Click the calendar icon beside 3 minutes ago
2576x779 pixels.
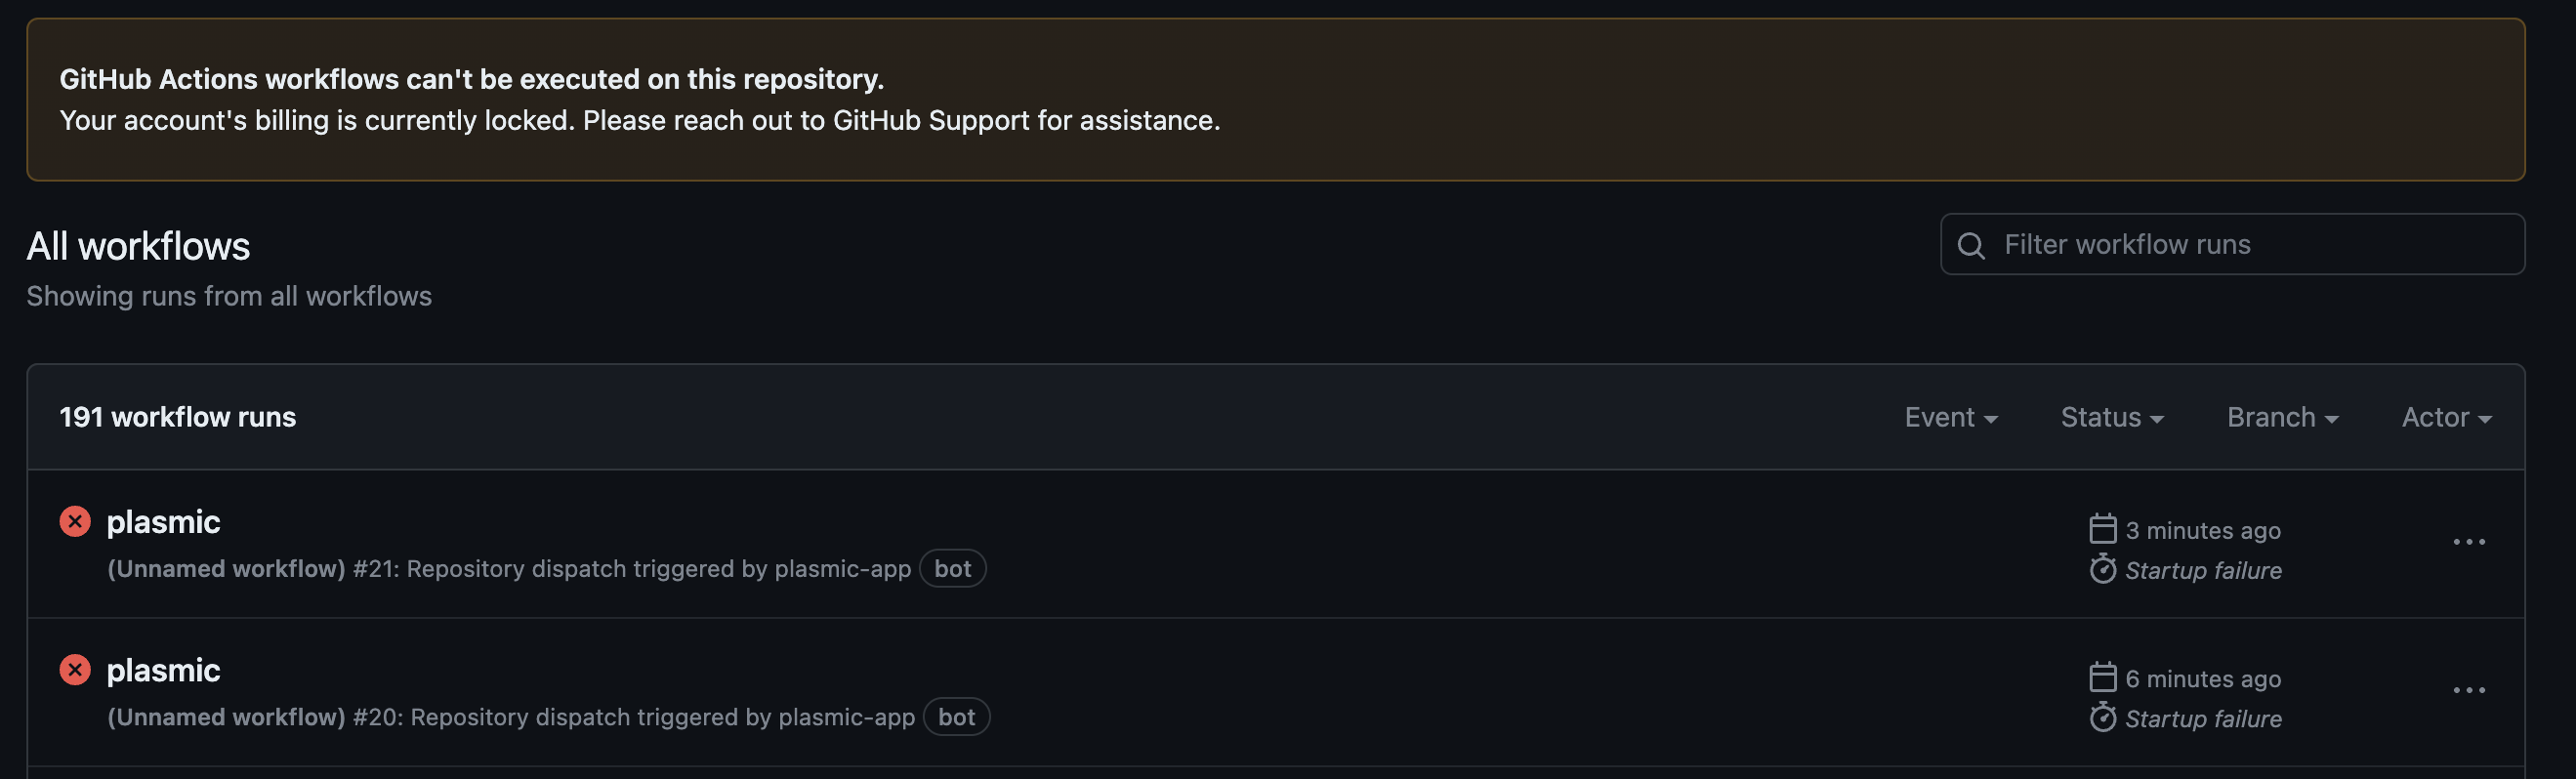click(x=2102, y=529)
